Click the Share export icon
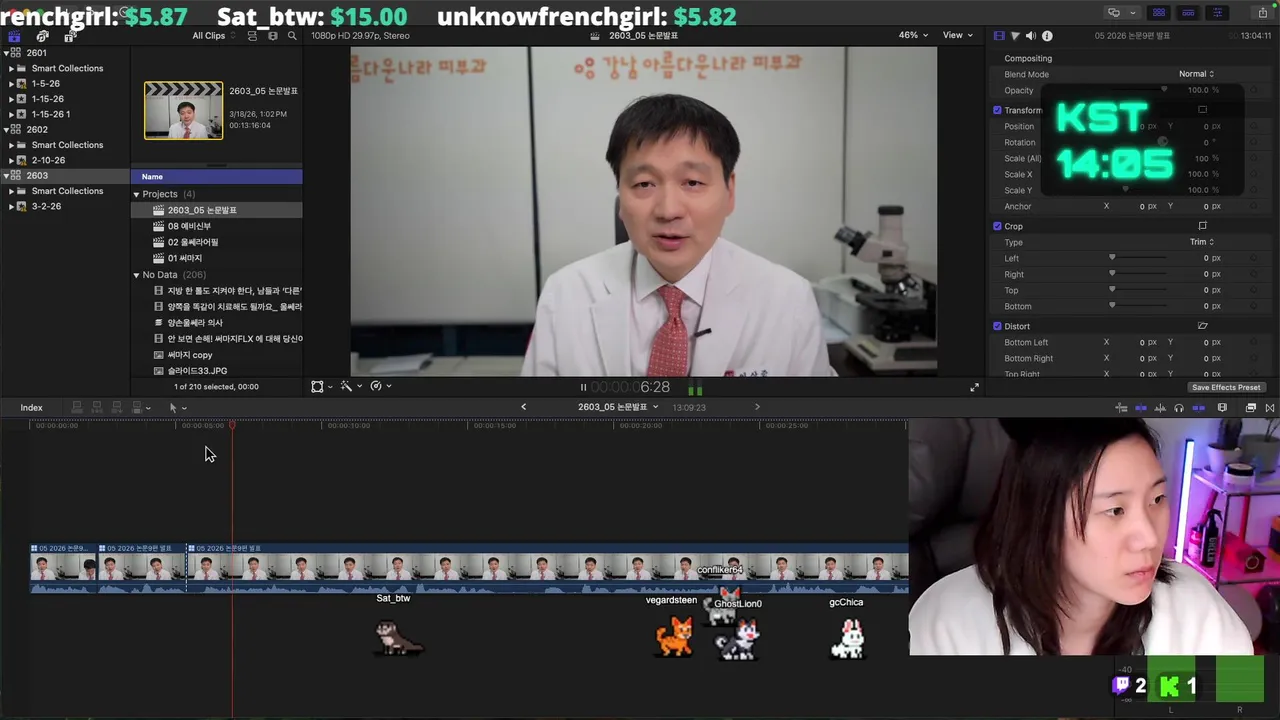 [1262, 13]
